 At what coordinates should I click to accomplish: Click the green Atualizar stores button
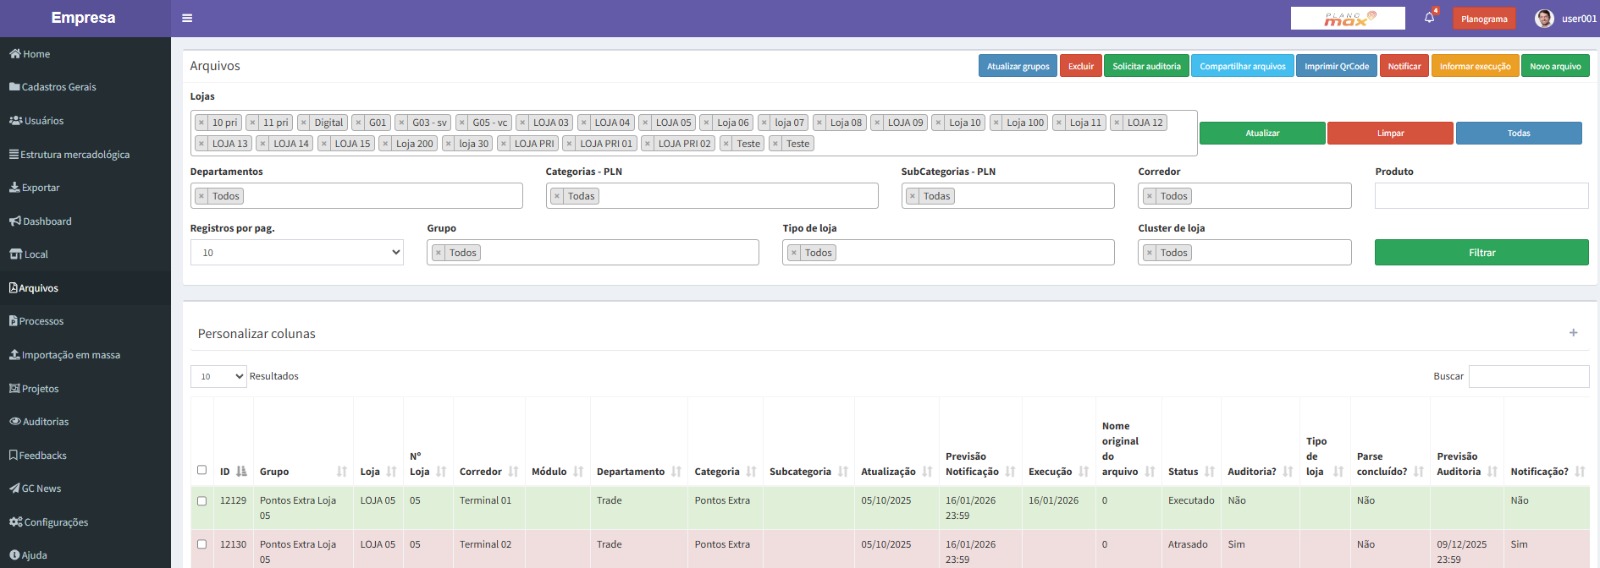tap(1262, 133)
